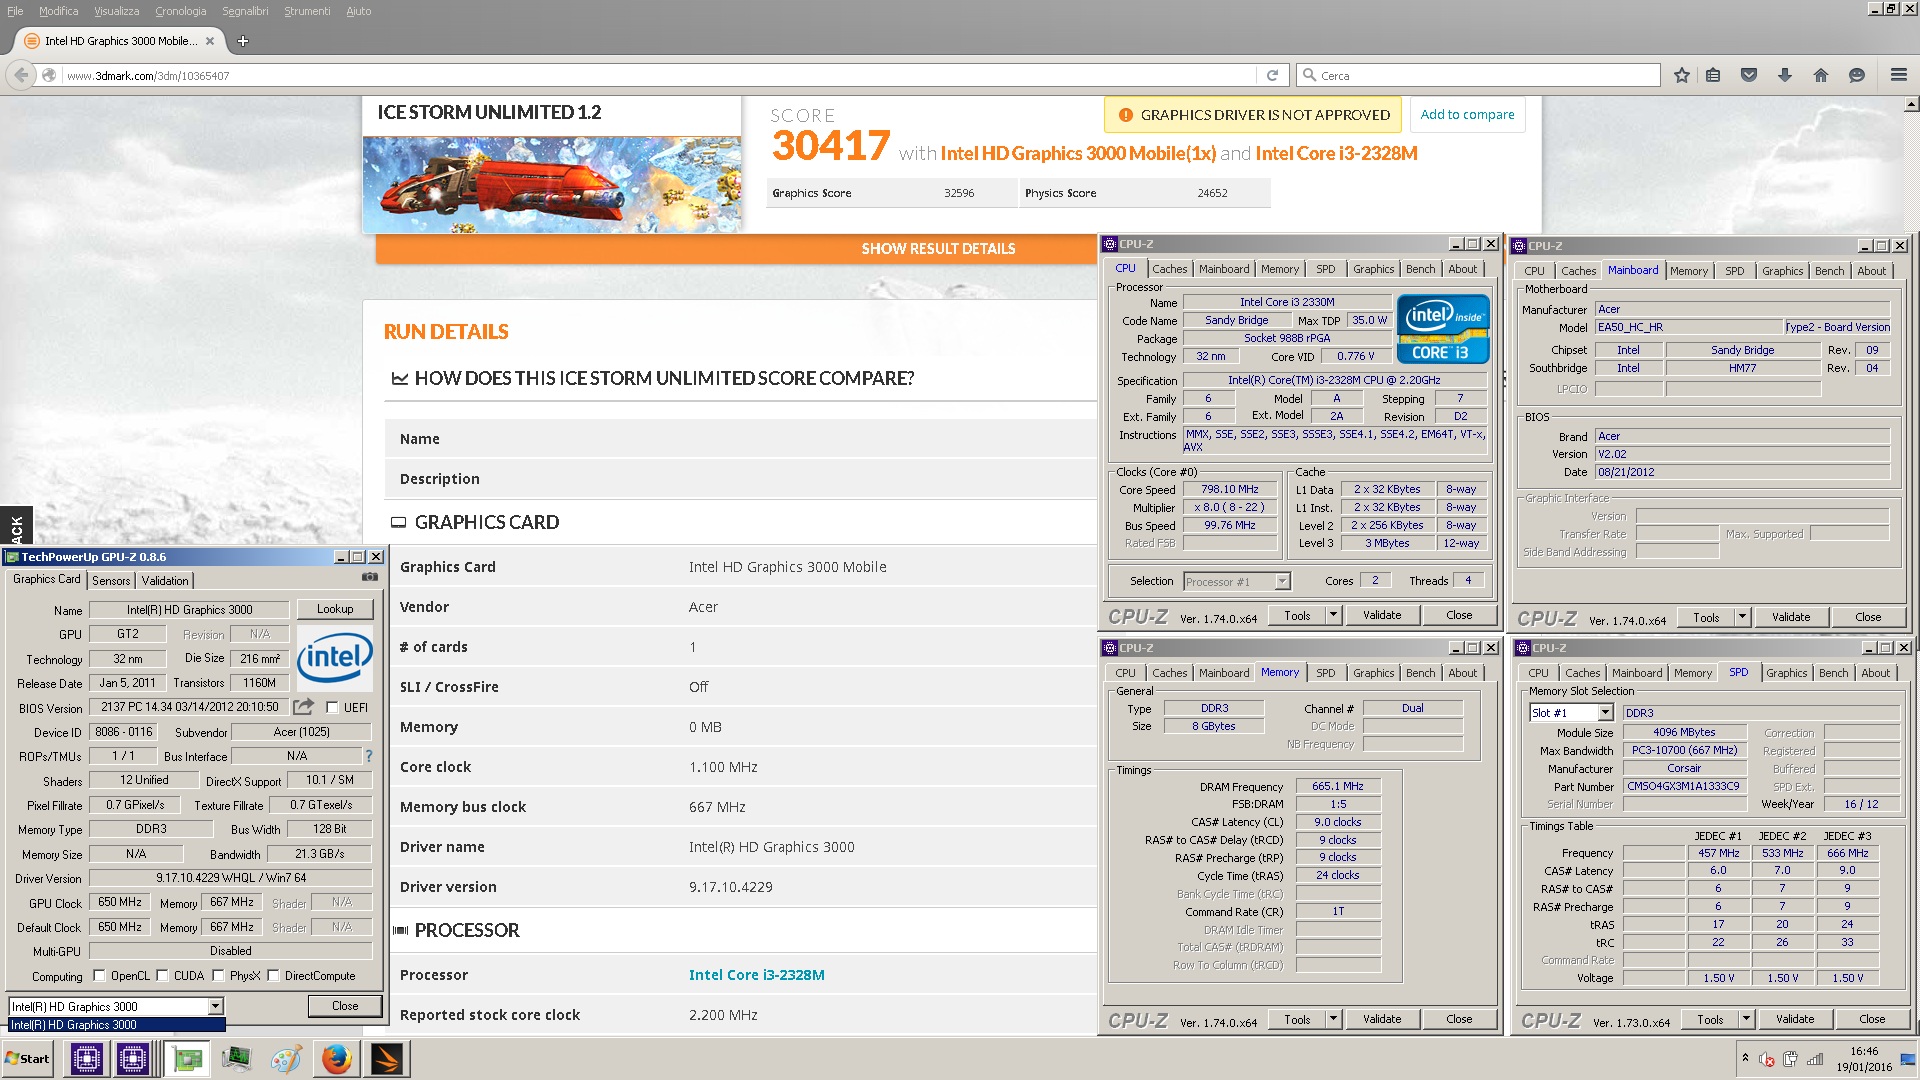The height and width of the screenshot is (1080, 1920).
Task: Open a new browser tab
Action: 242,41
